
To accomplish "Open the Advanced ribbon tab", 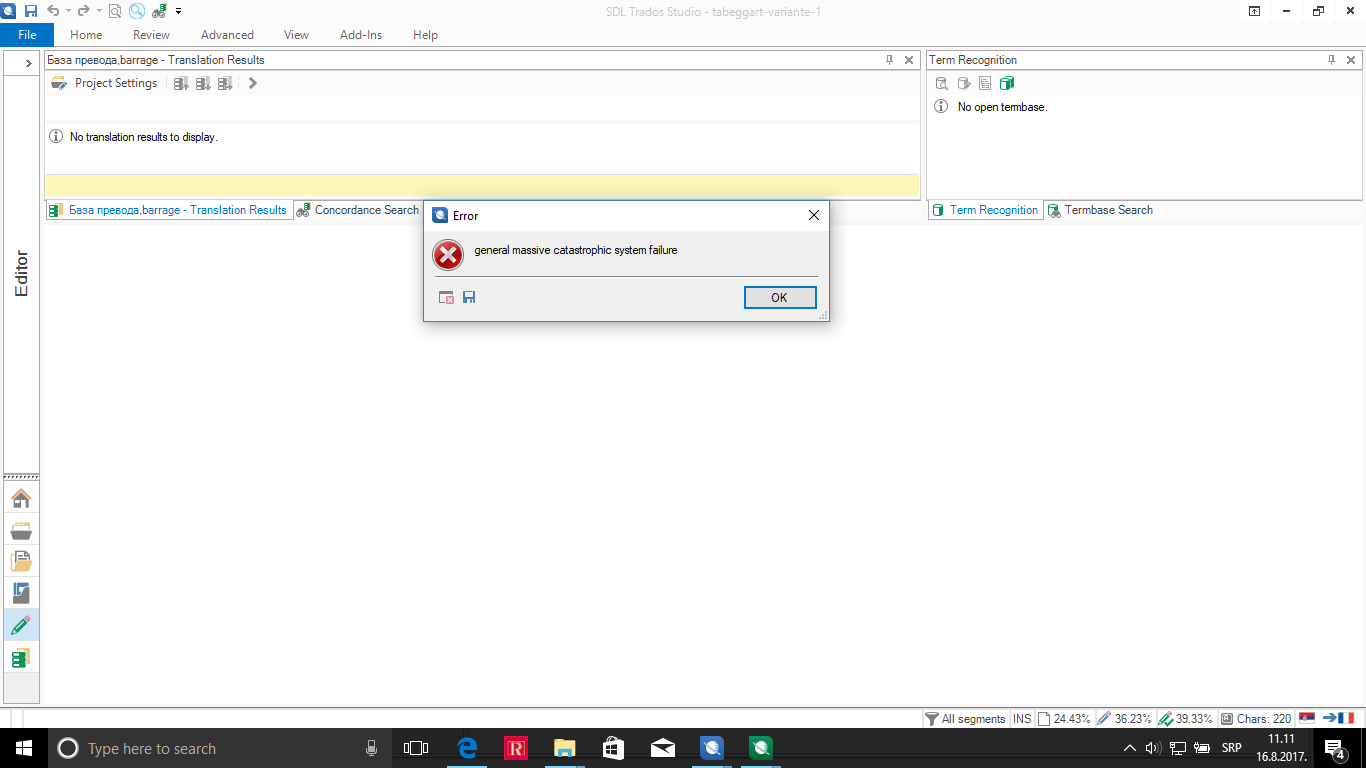I will (x=227, y=34).
